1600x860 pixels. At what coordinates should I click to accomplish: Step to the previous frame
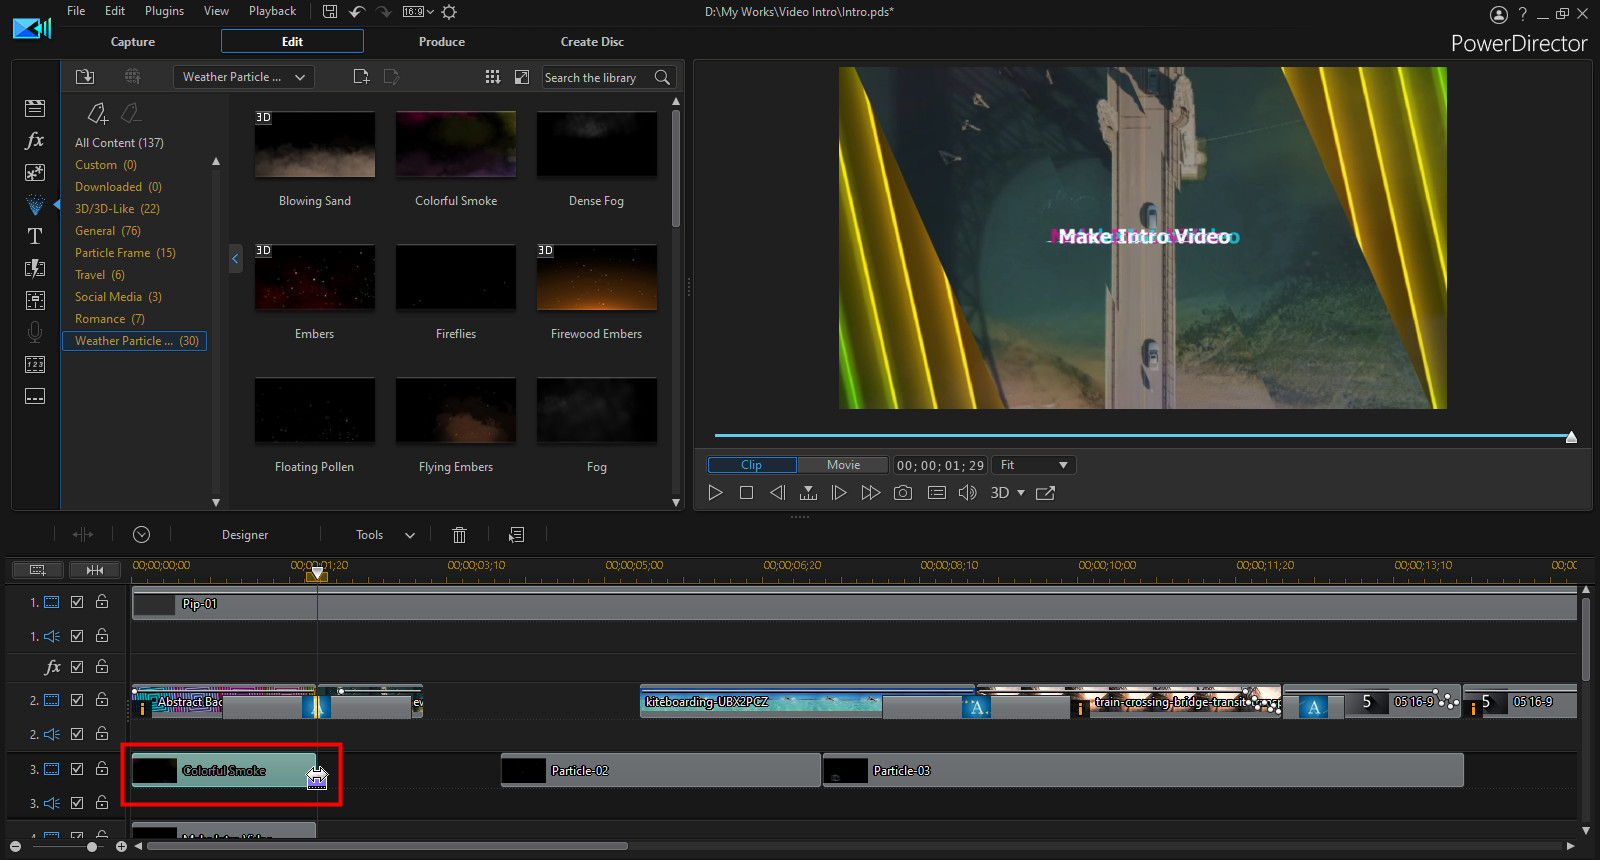pyautogui.click(x=777, y=493)
